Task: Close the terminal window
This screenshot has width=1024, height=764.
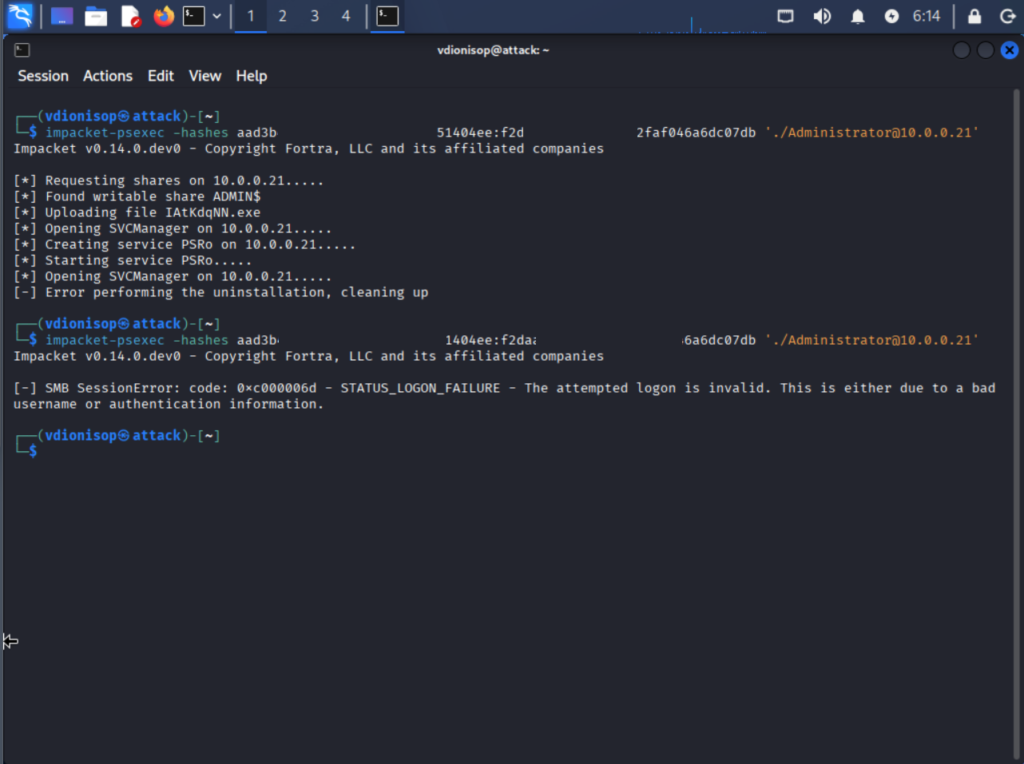Action: coord(1010,50)
